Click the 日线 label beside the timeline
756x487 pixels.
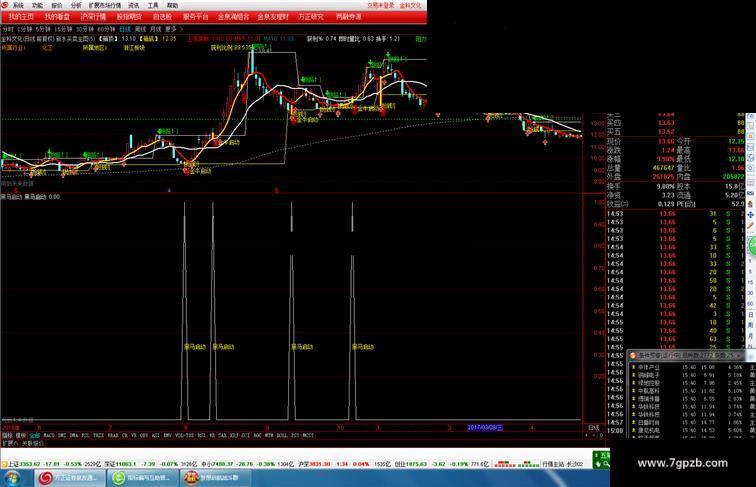(x=594, y=428)
